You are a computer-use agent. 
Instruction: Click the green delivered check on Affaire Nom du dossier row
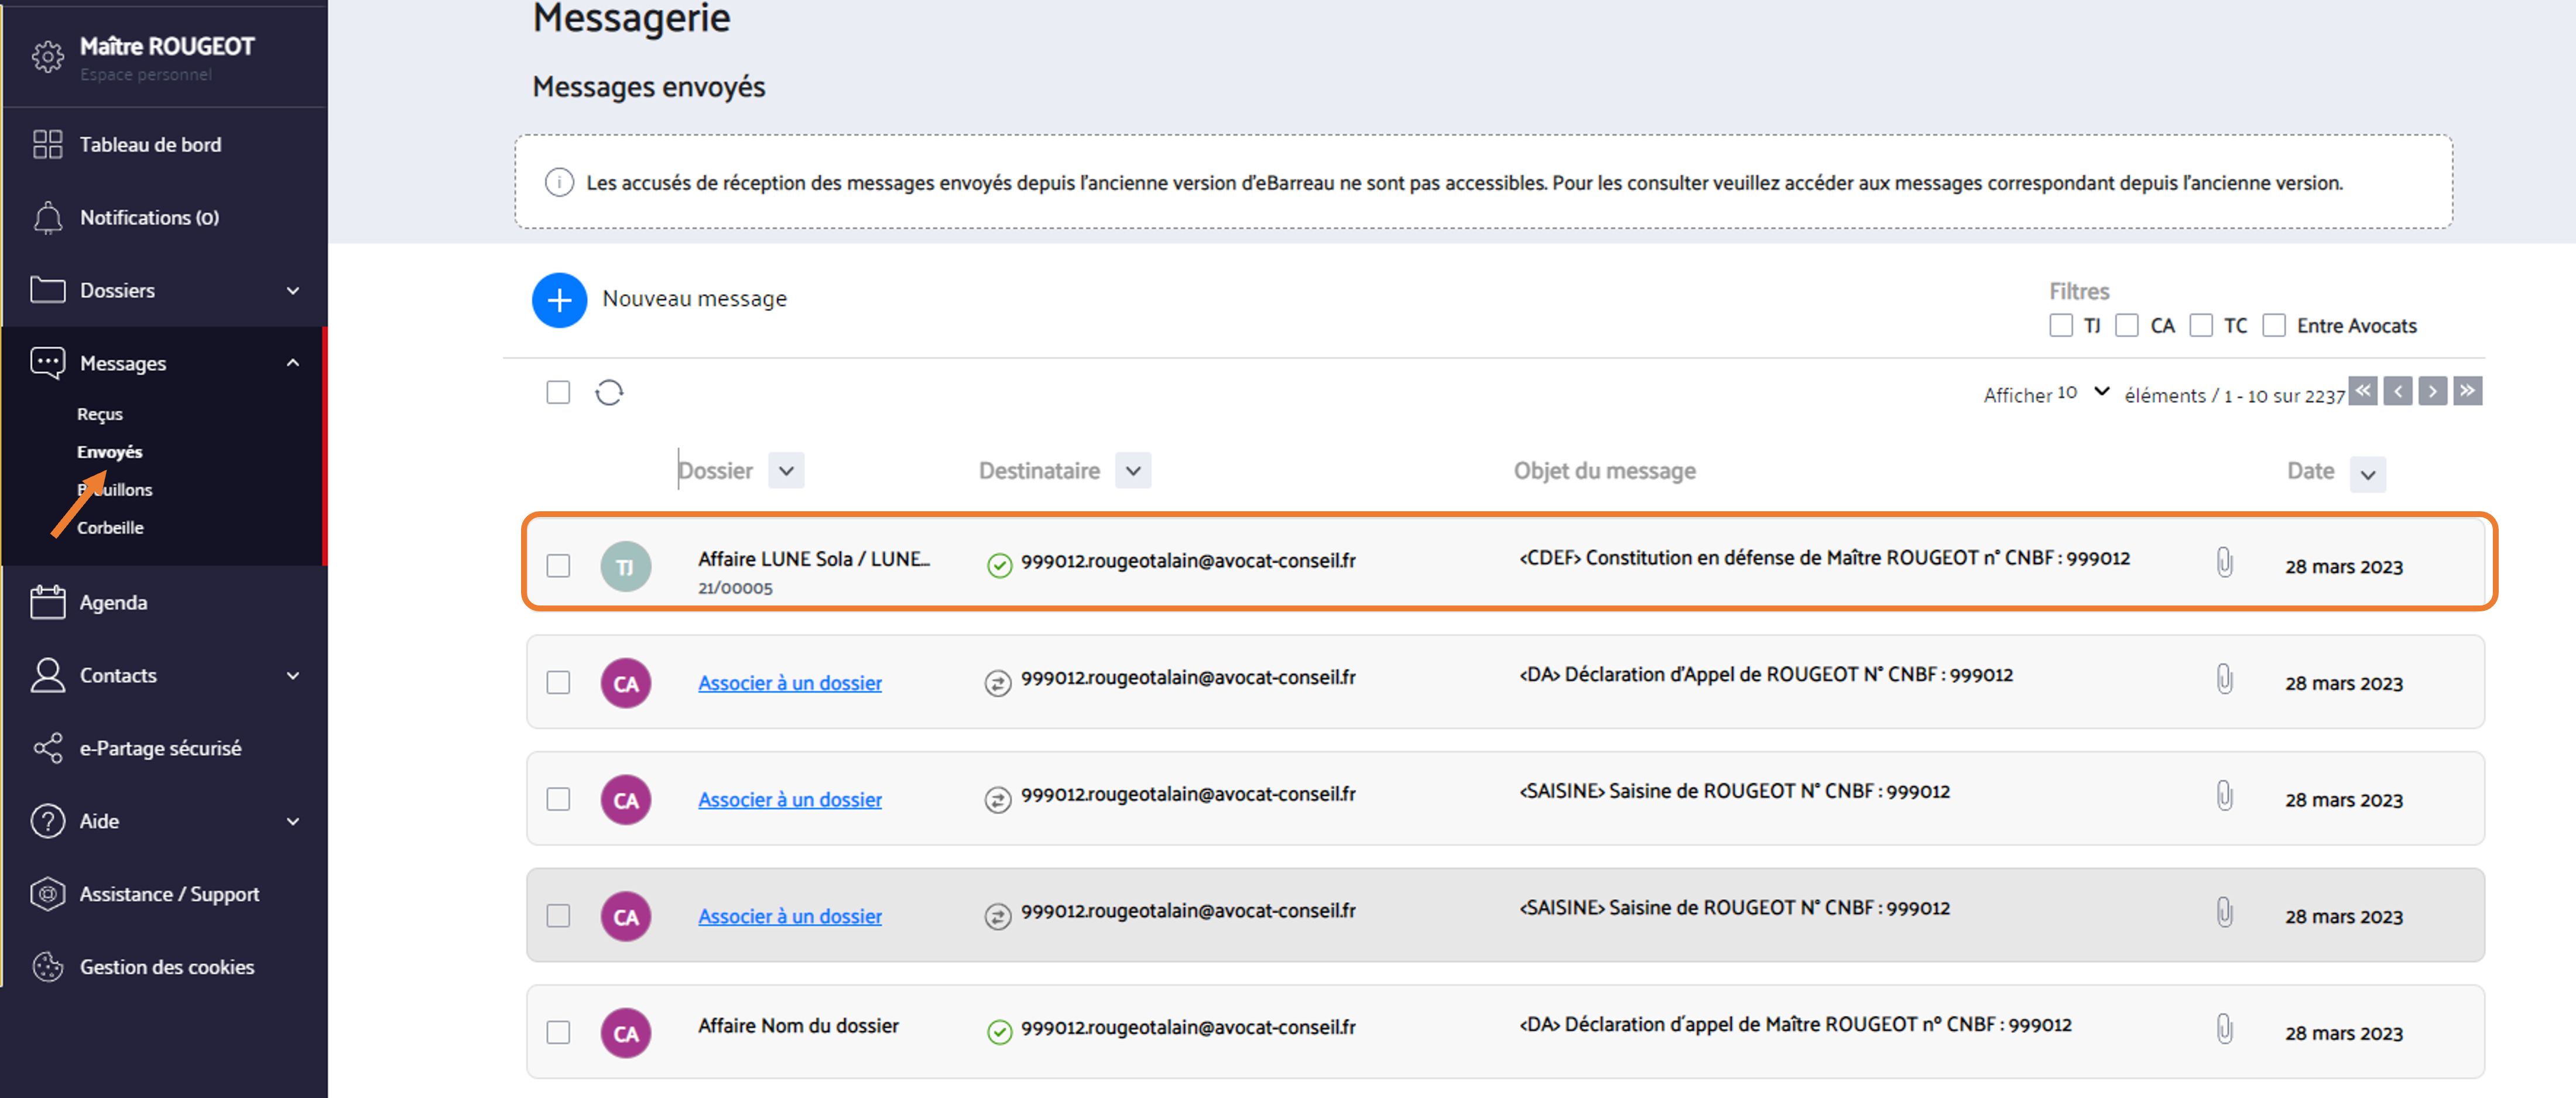(999, 1033)
